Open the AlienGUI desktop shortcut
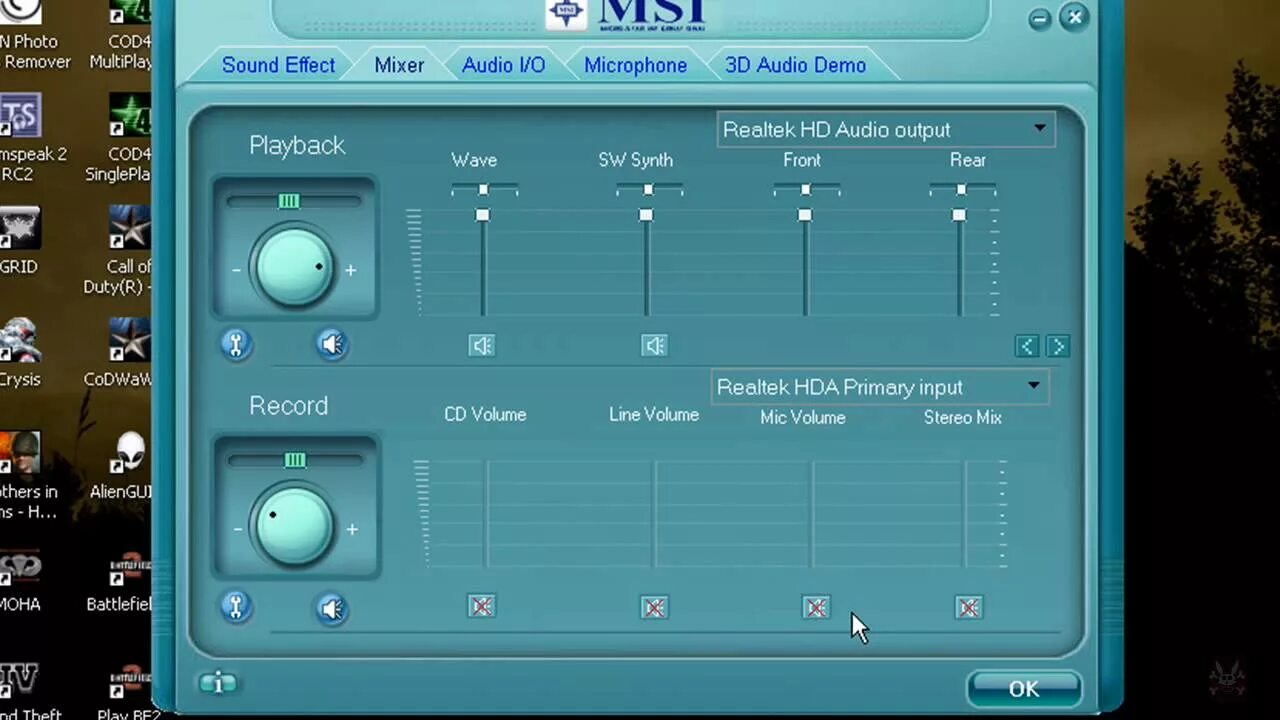The height and width of the screenshot is (720, 1280). coord(126,466)
